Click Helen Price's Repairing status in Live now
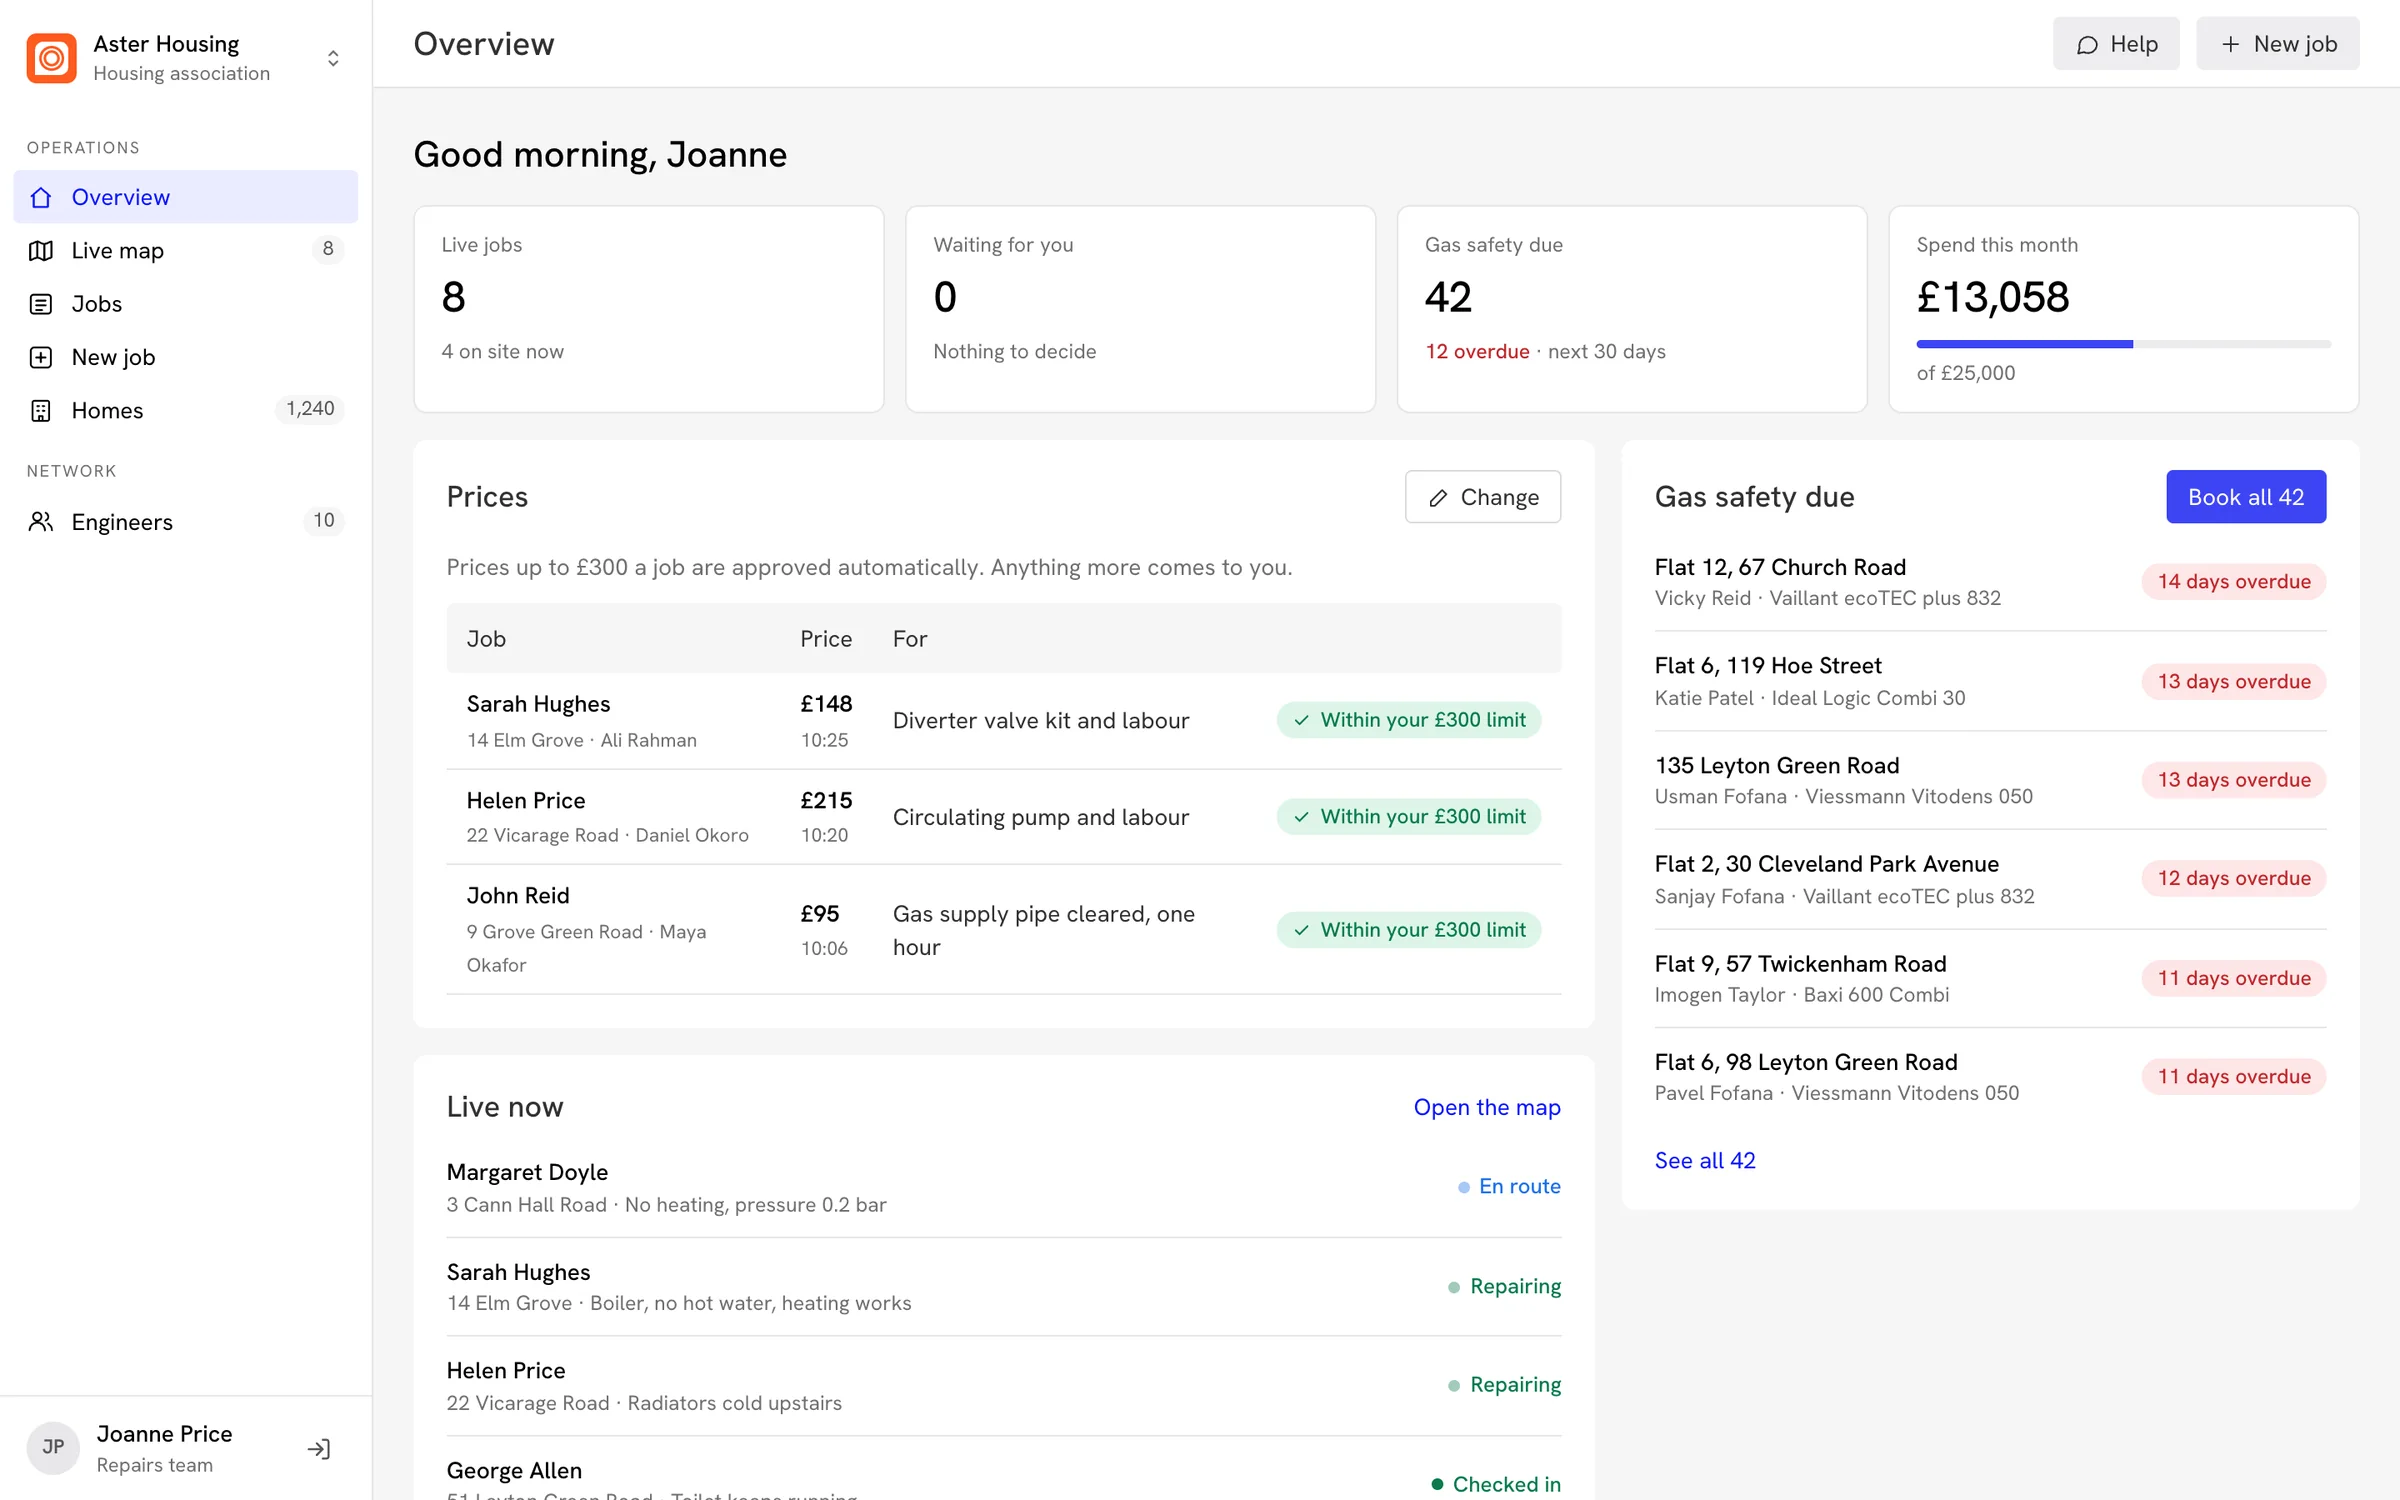This screenshot has width=2400, height=1500. pyautogui.click(x=1504, y=1384)
